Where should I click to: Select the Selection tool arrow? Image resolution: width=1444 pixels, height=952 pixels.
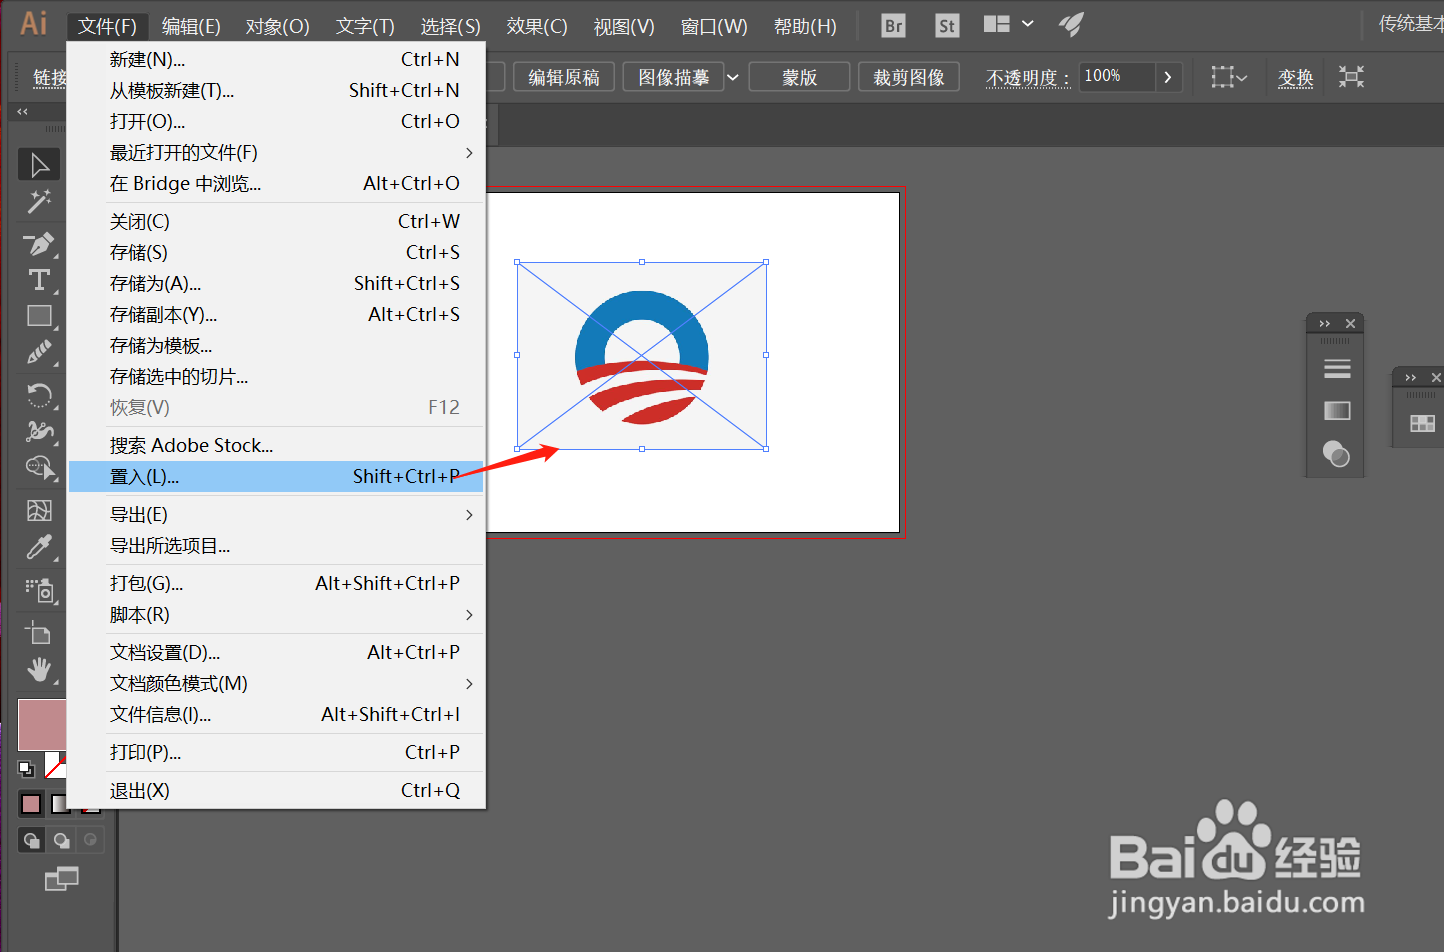(39, 164)
